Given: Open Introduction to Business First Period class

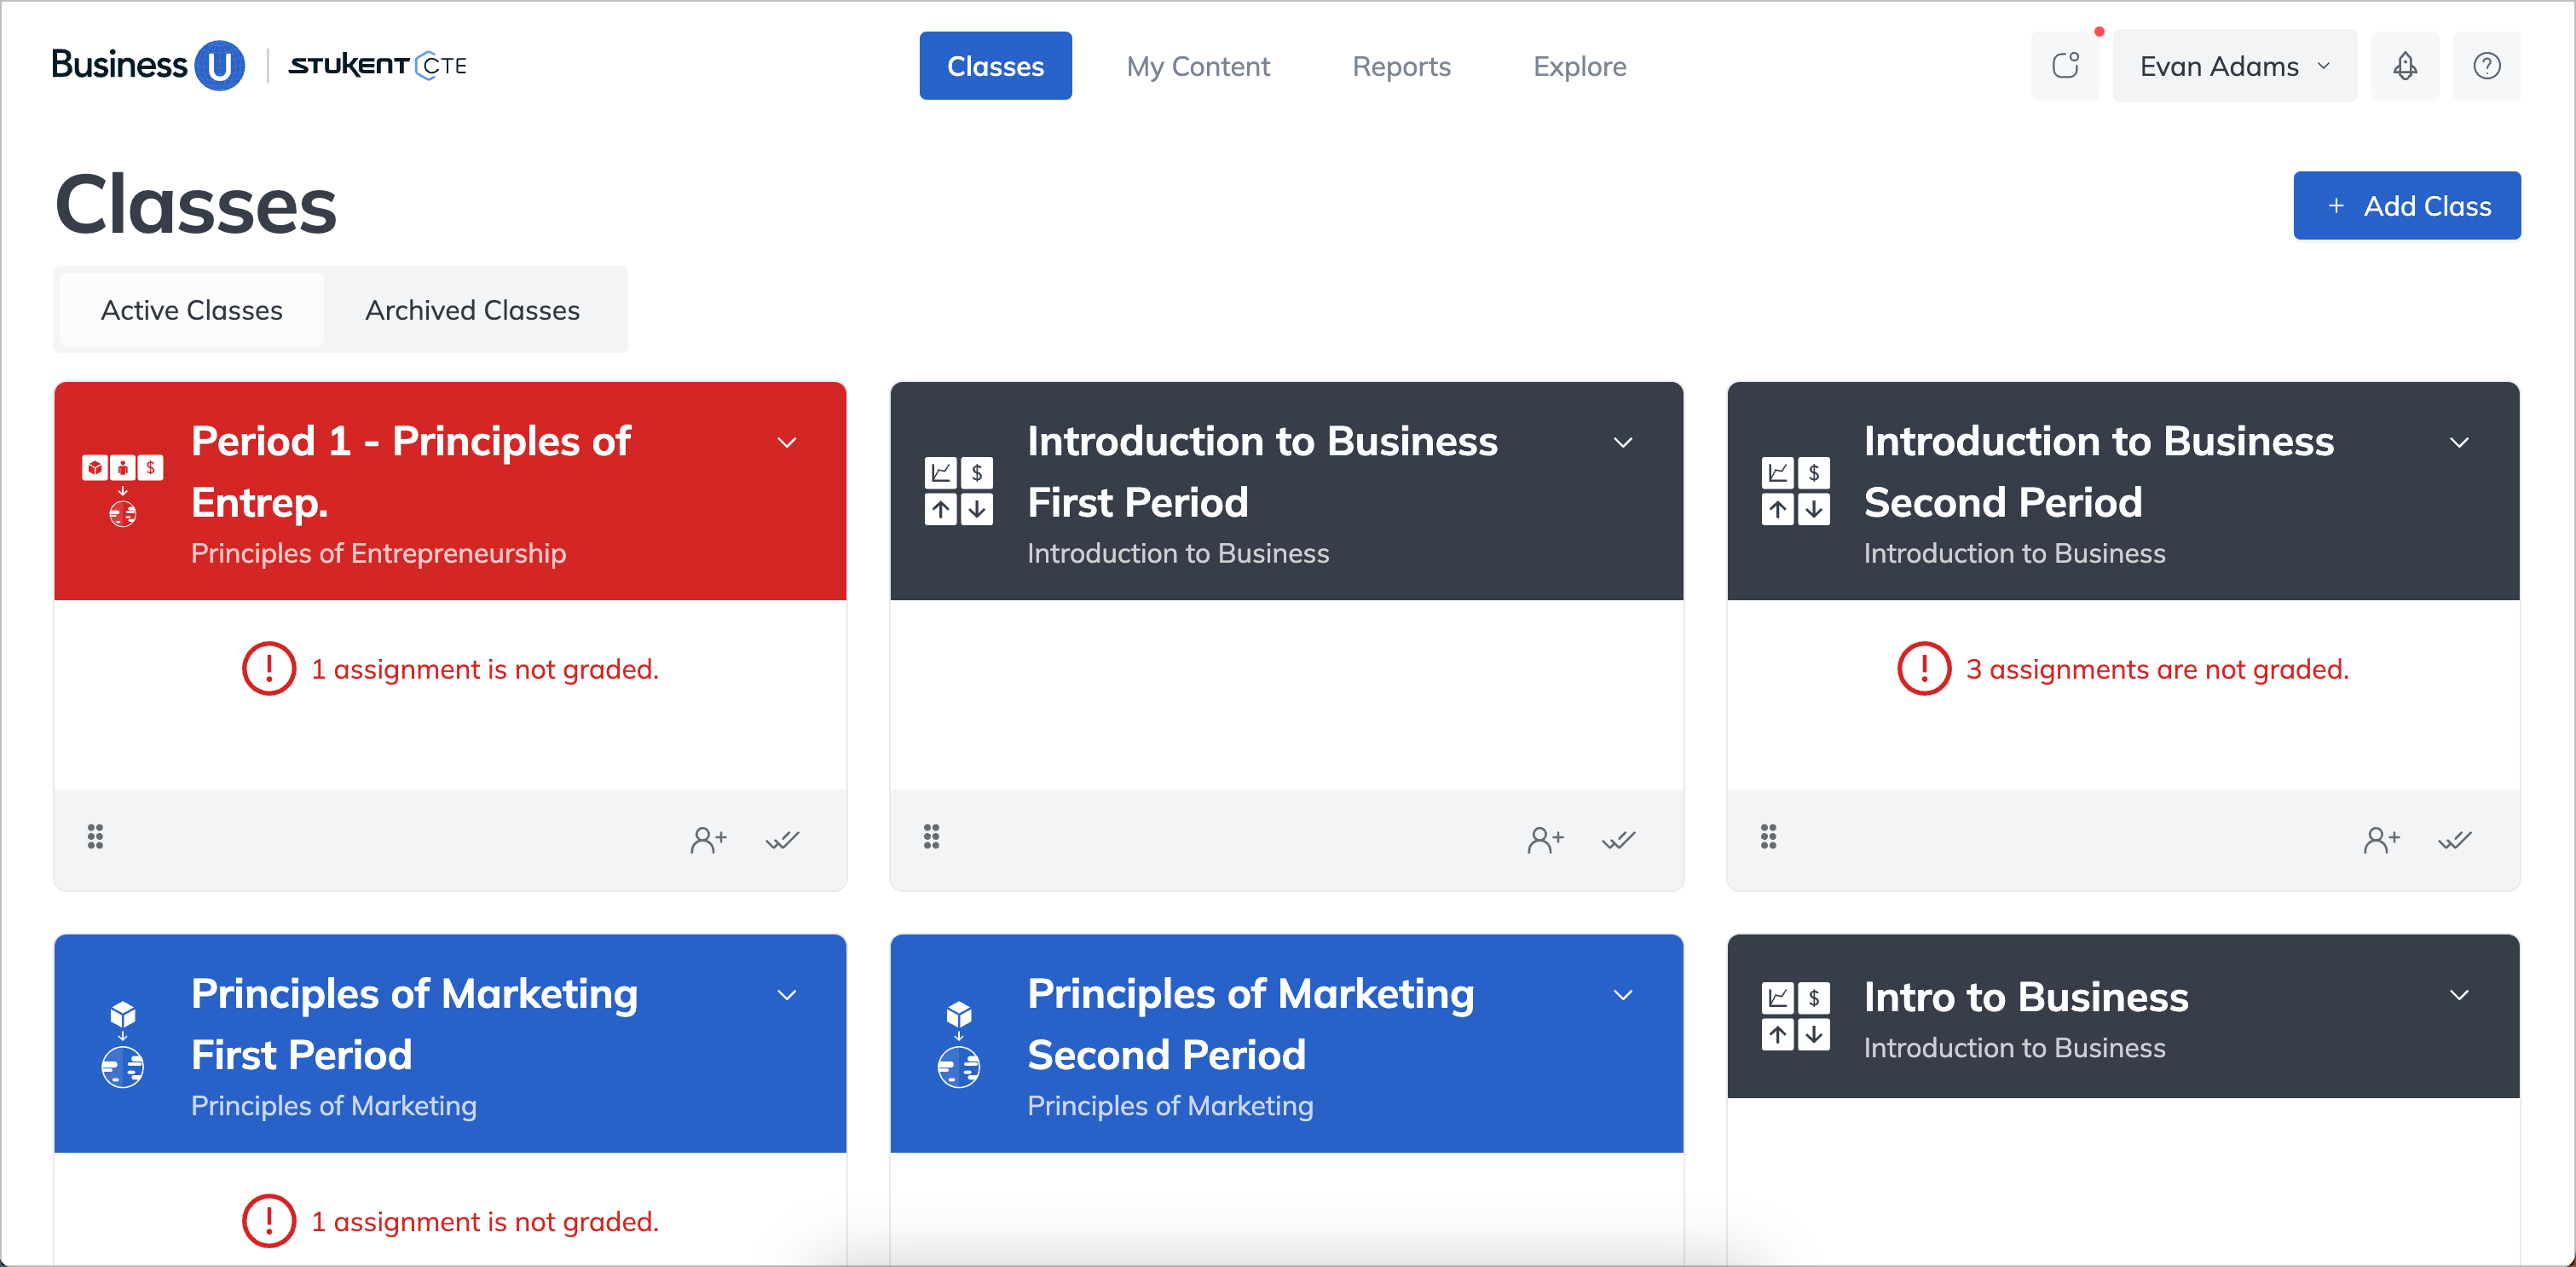Looking at the screenshot, I should [x=1262, y=471].
